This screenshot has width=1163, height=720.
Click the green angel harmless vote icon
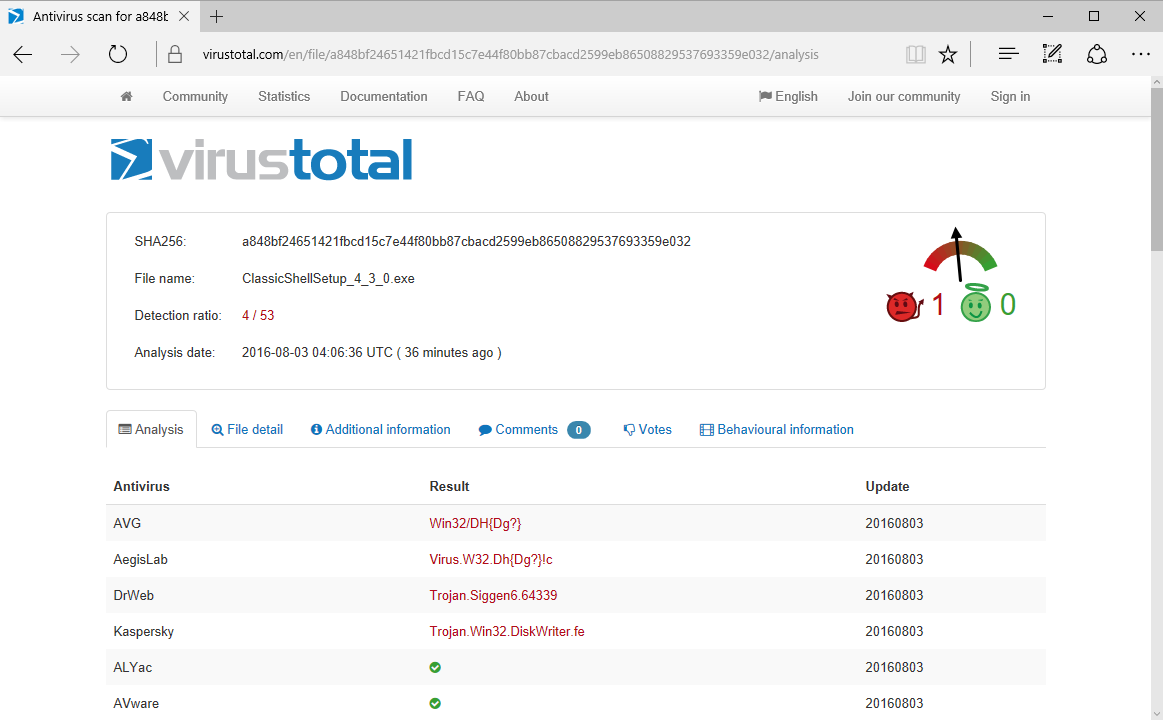click(975, 304)
